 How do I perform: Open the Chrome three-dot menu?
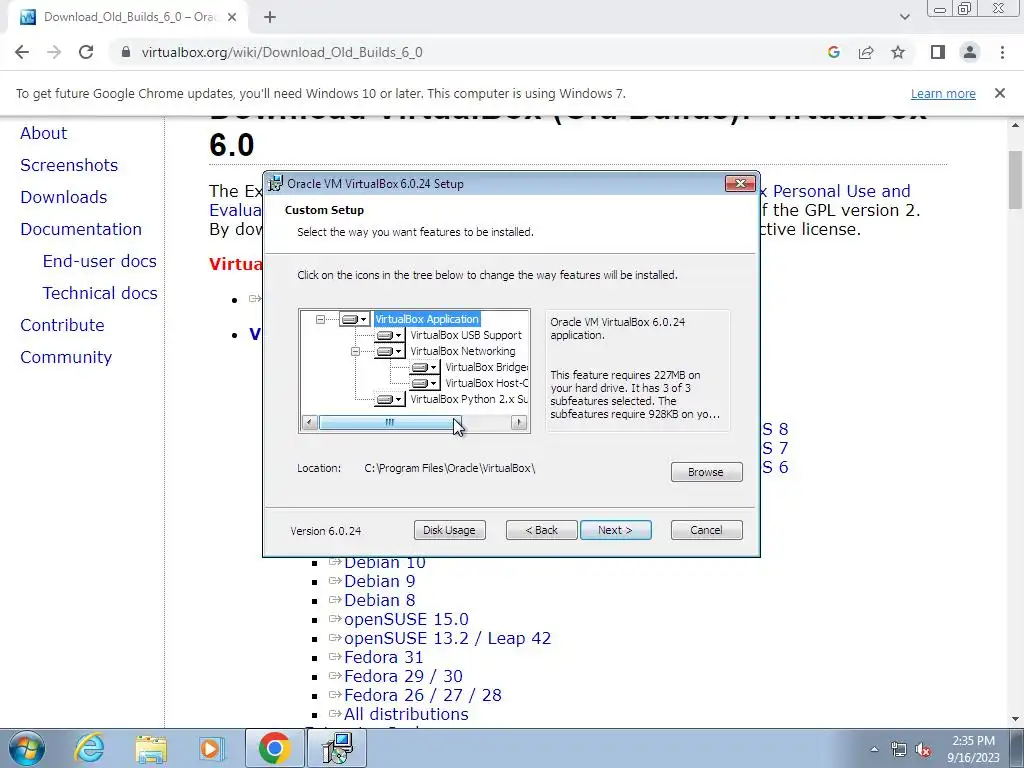point(1002,52)
